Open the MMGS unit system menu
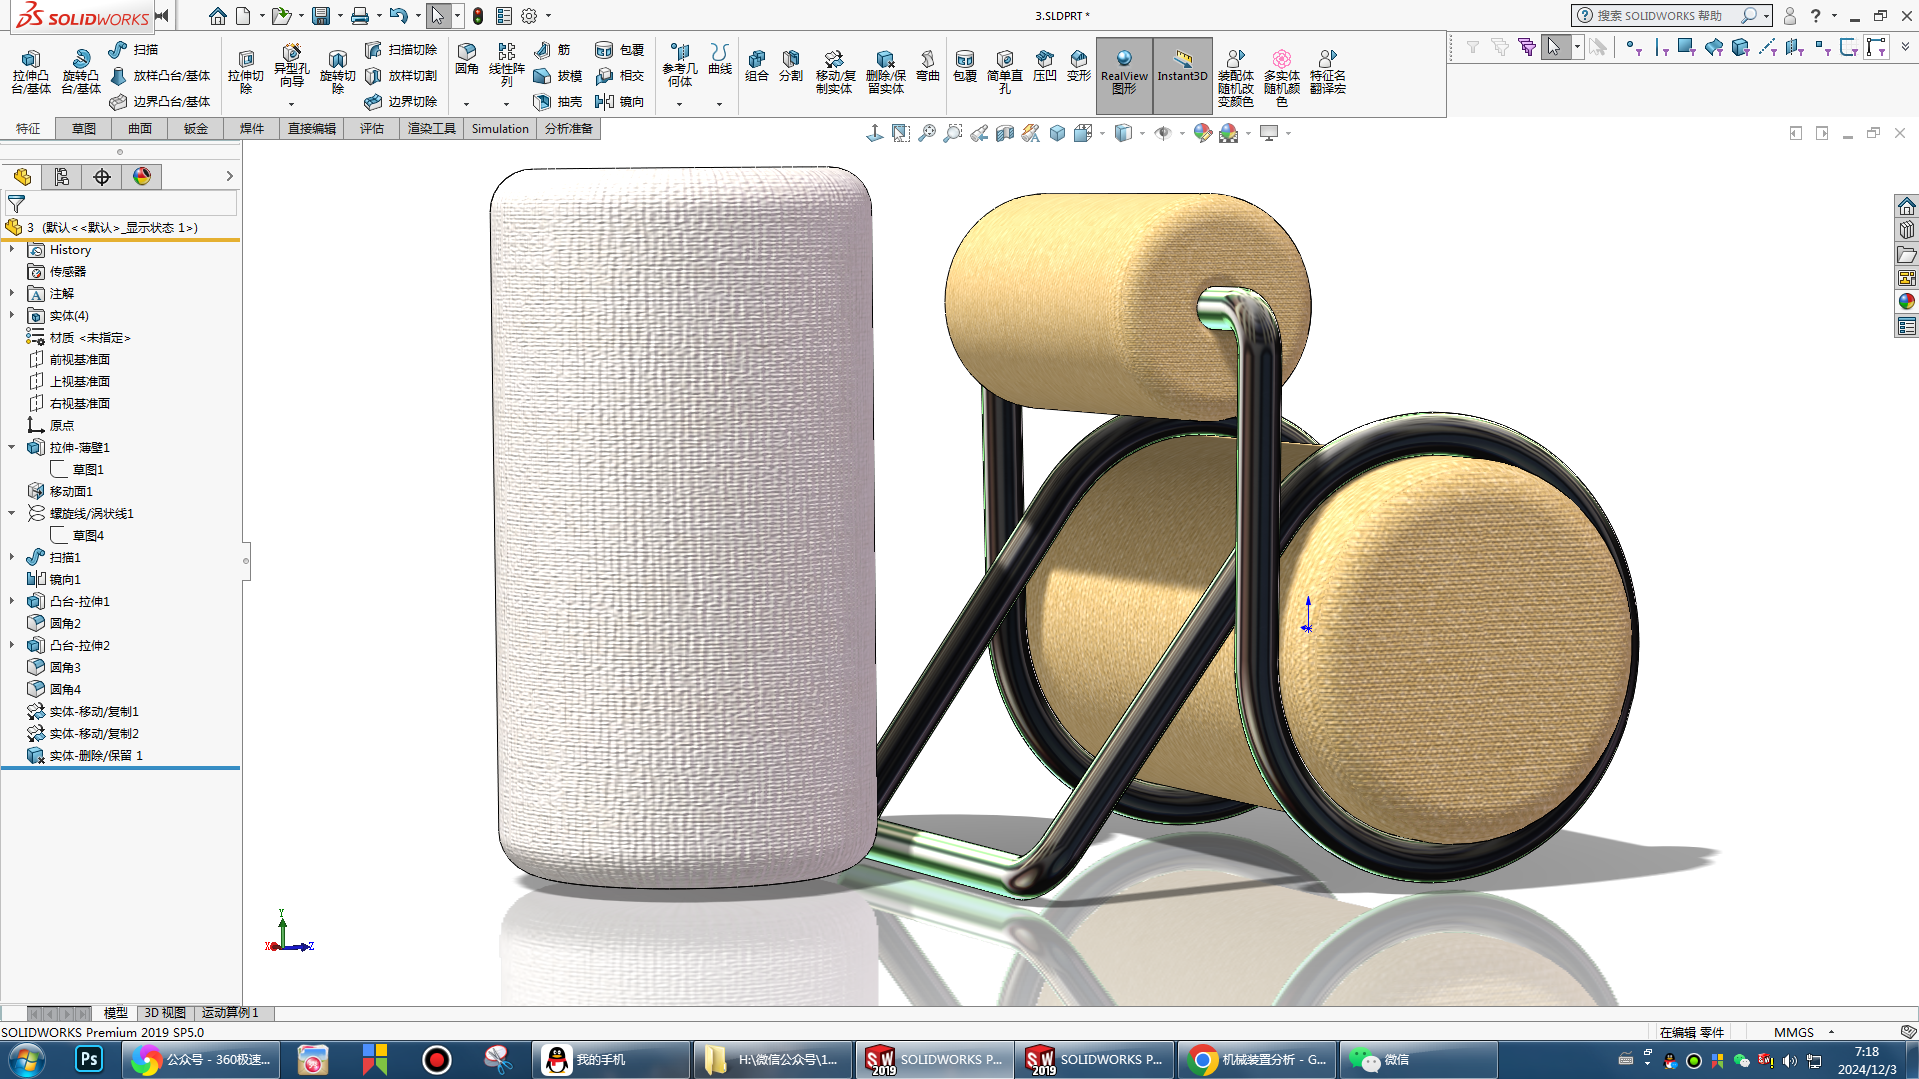The image size is (1919, 1079). coord(1803,1032)
